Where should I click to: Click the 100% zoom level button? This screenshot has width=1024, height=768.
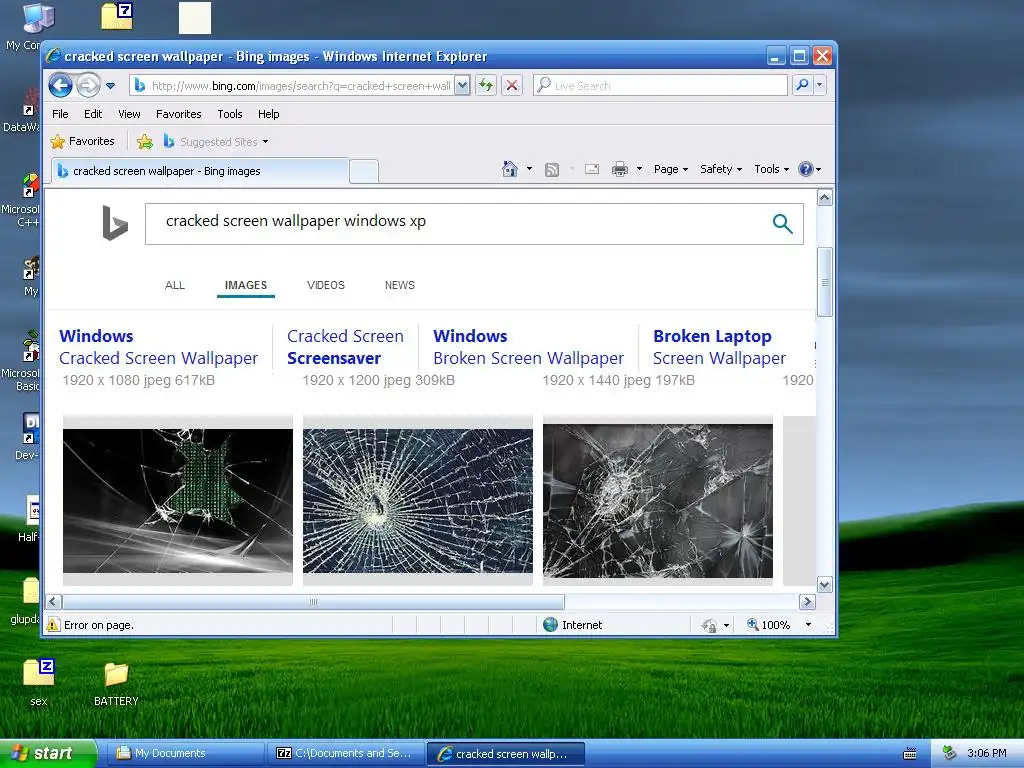pos(769,625)
